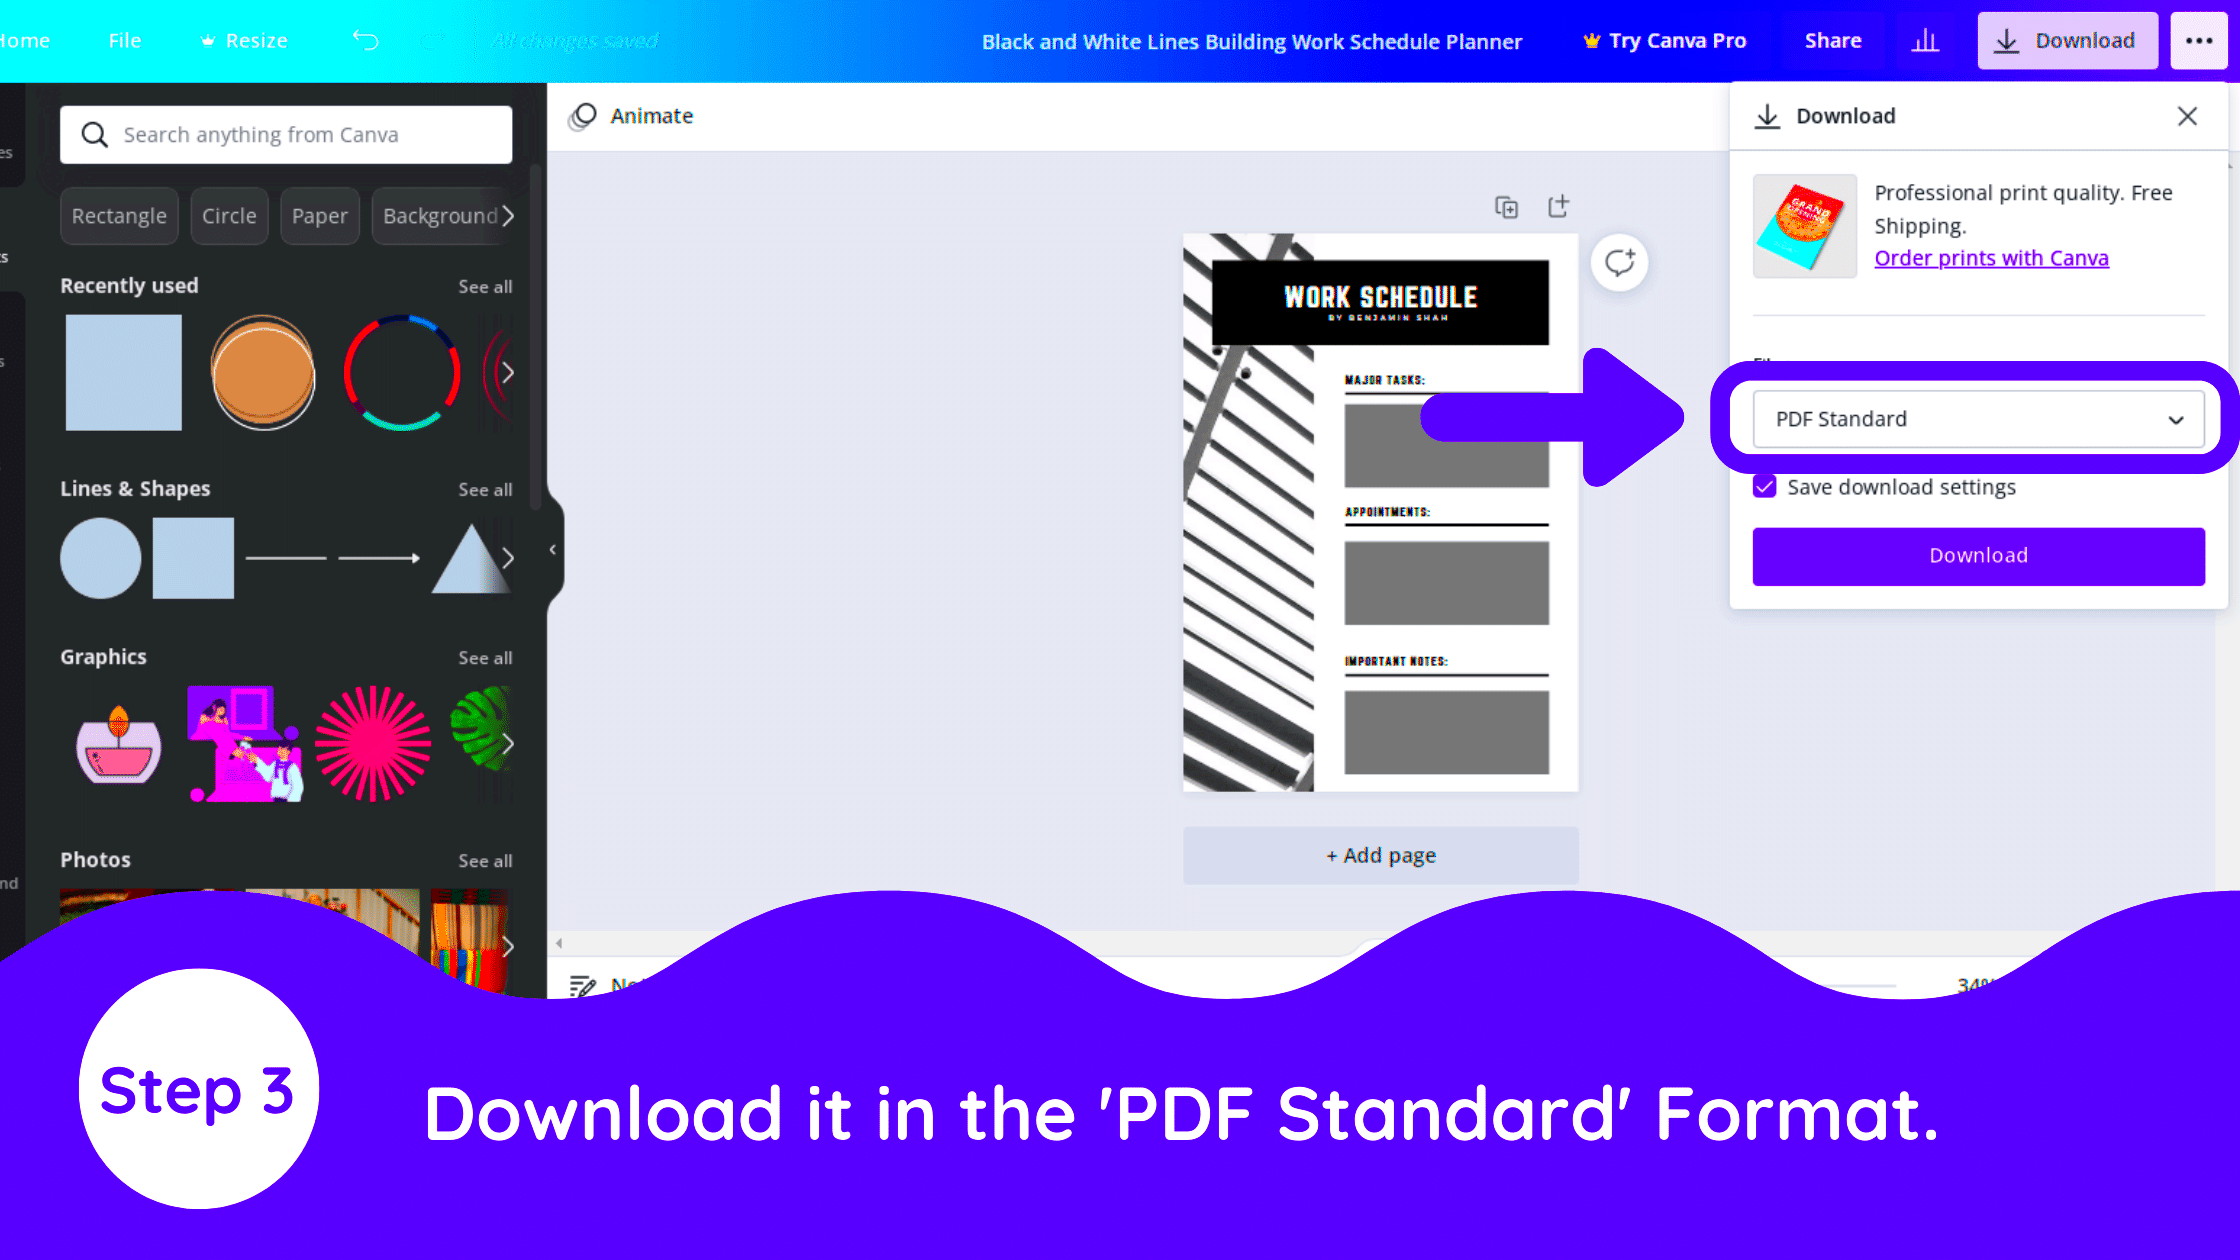The image size is (2240, 1260).
Task: Expand the File menu dropdown
Action: pyautogui.click(x=125, y=40)
